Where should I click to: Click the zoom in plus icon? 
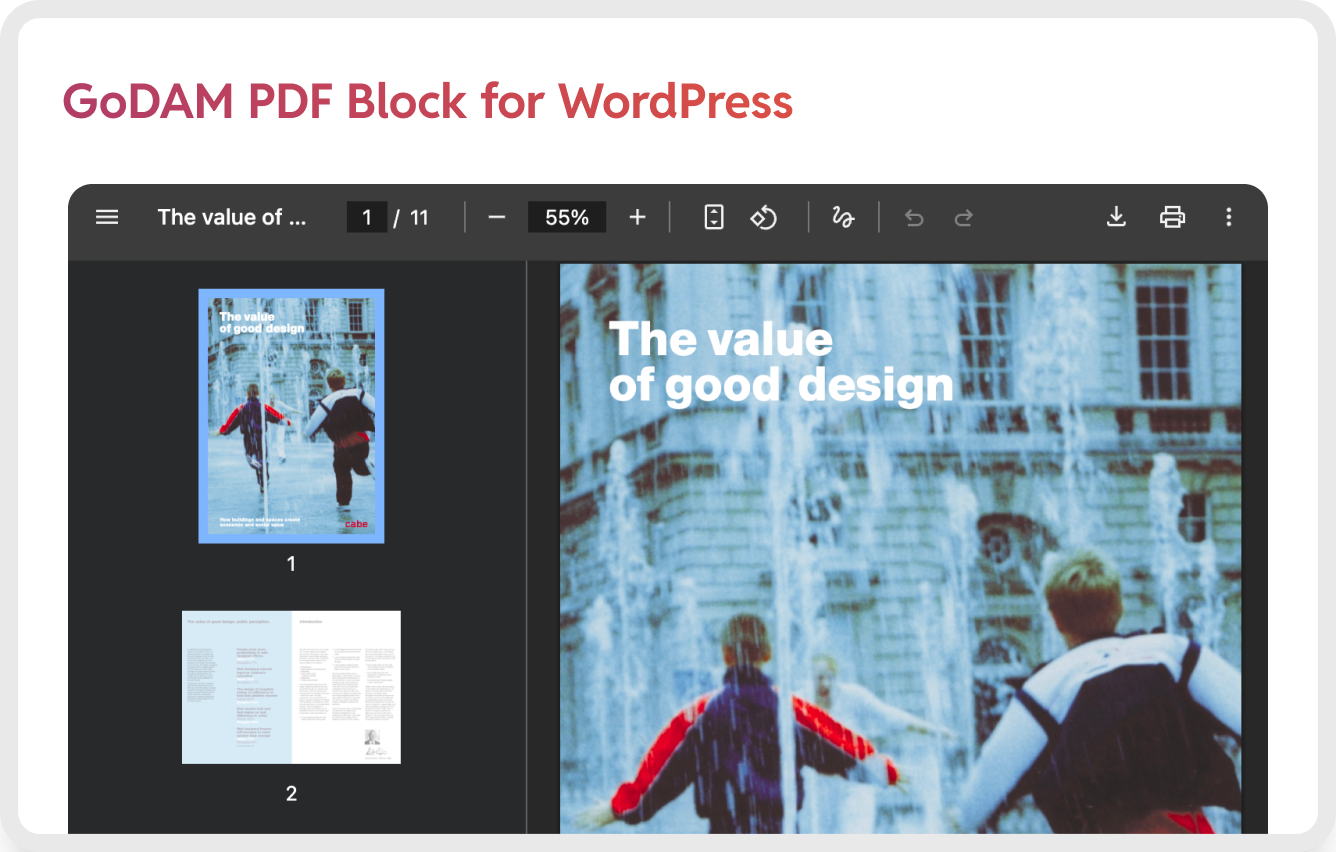coord(637,217)
